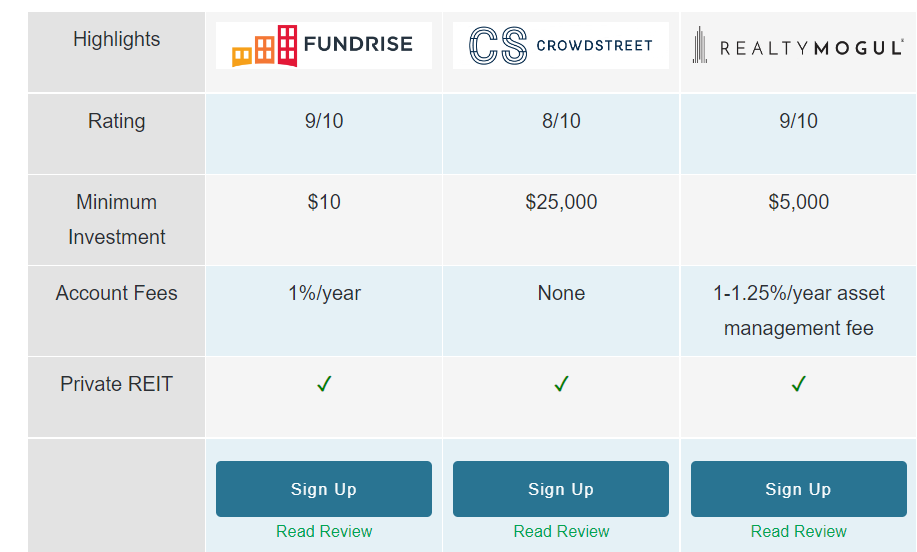Open the CrowdStreet Read Review link

coord(561,531)
